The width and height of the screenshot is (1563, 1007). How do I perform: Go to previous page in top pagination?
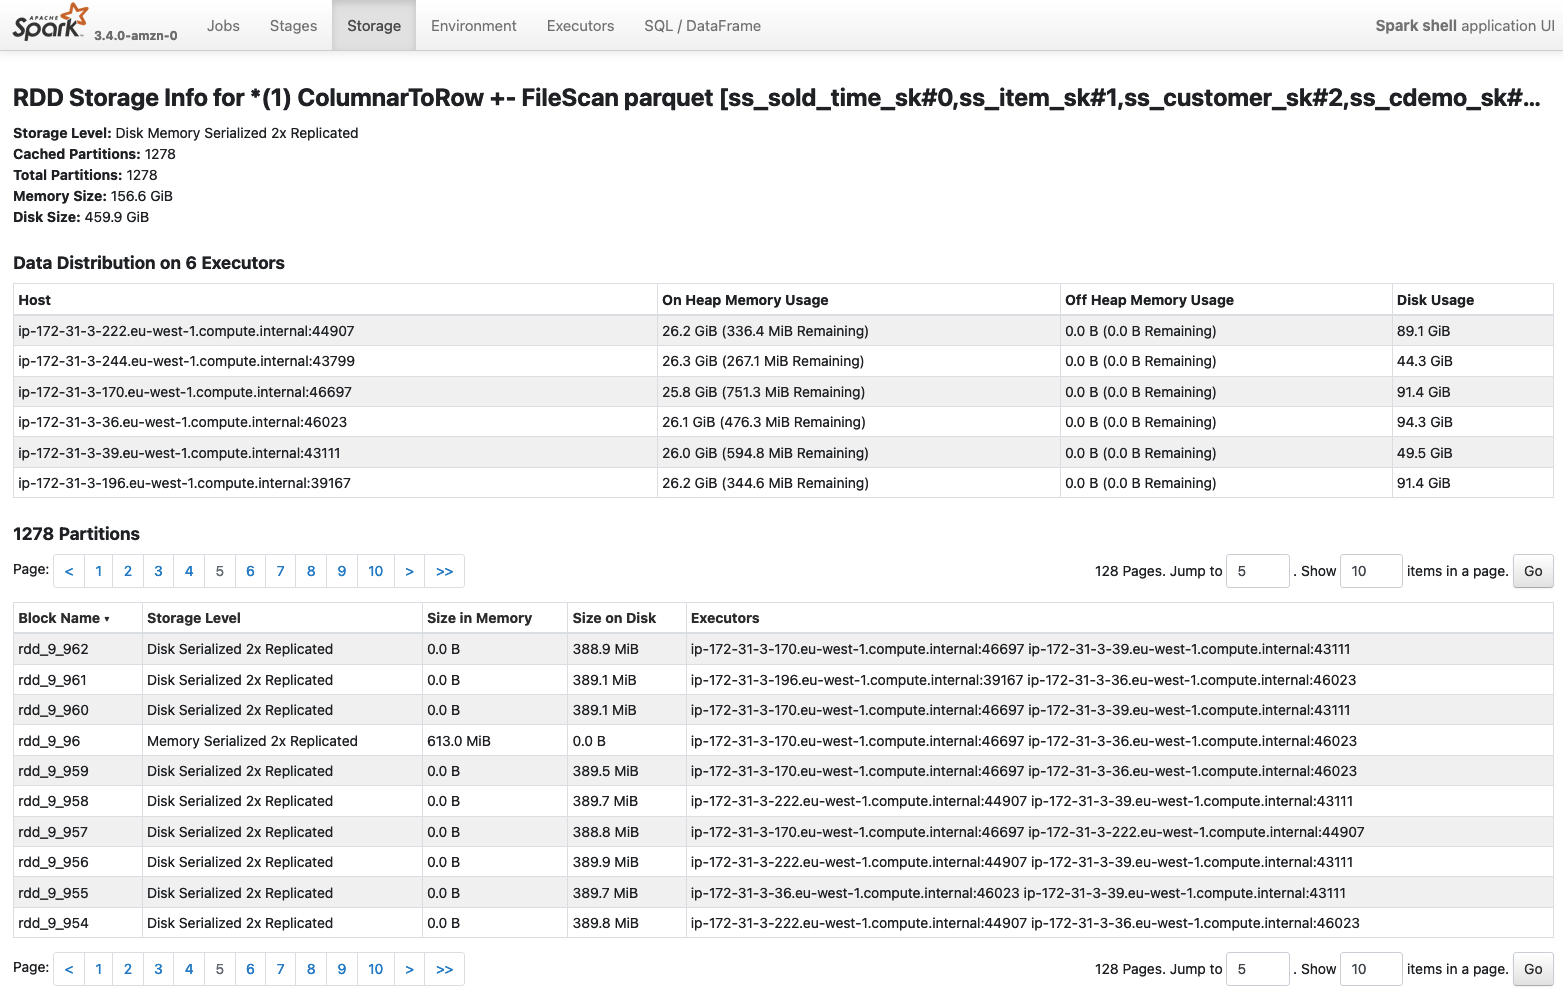(69, 571)
